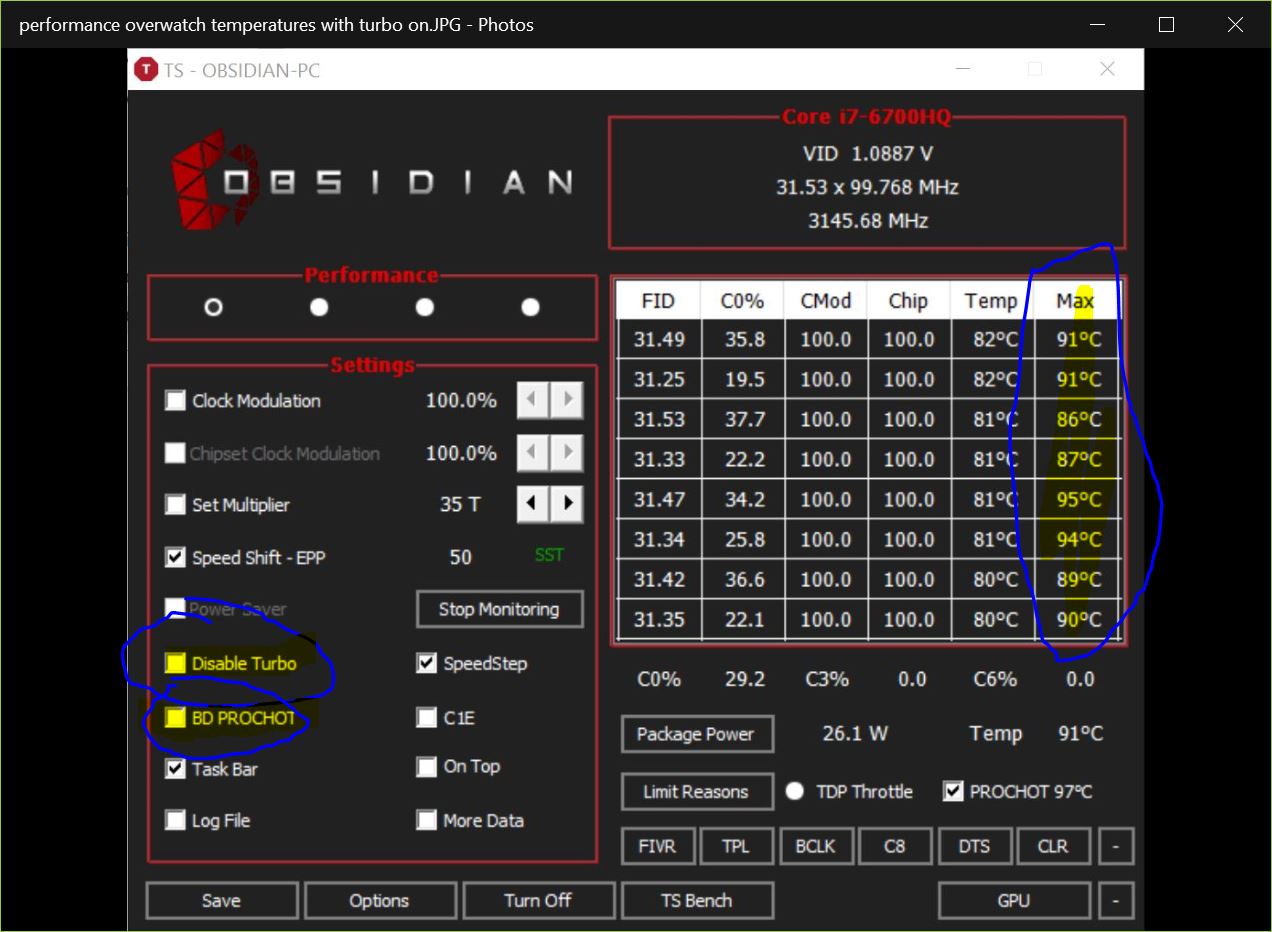Close the Photos window
1272x932 pixels.
pyautogui.click(x=1235, y=25)
